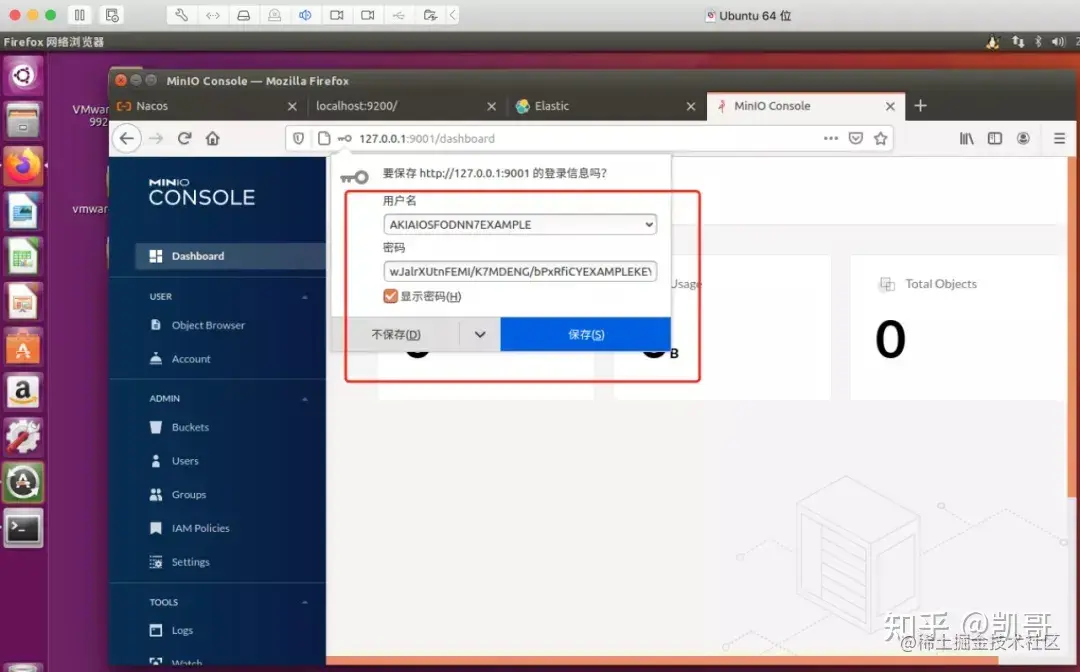Screen dimensions: 1080x672
Task: Open page actions three-dot menu
Action: click(831, 138)
